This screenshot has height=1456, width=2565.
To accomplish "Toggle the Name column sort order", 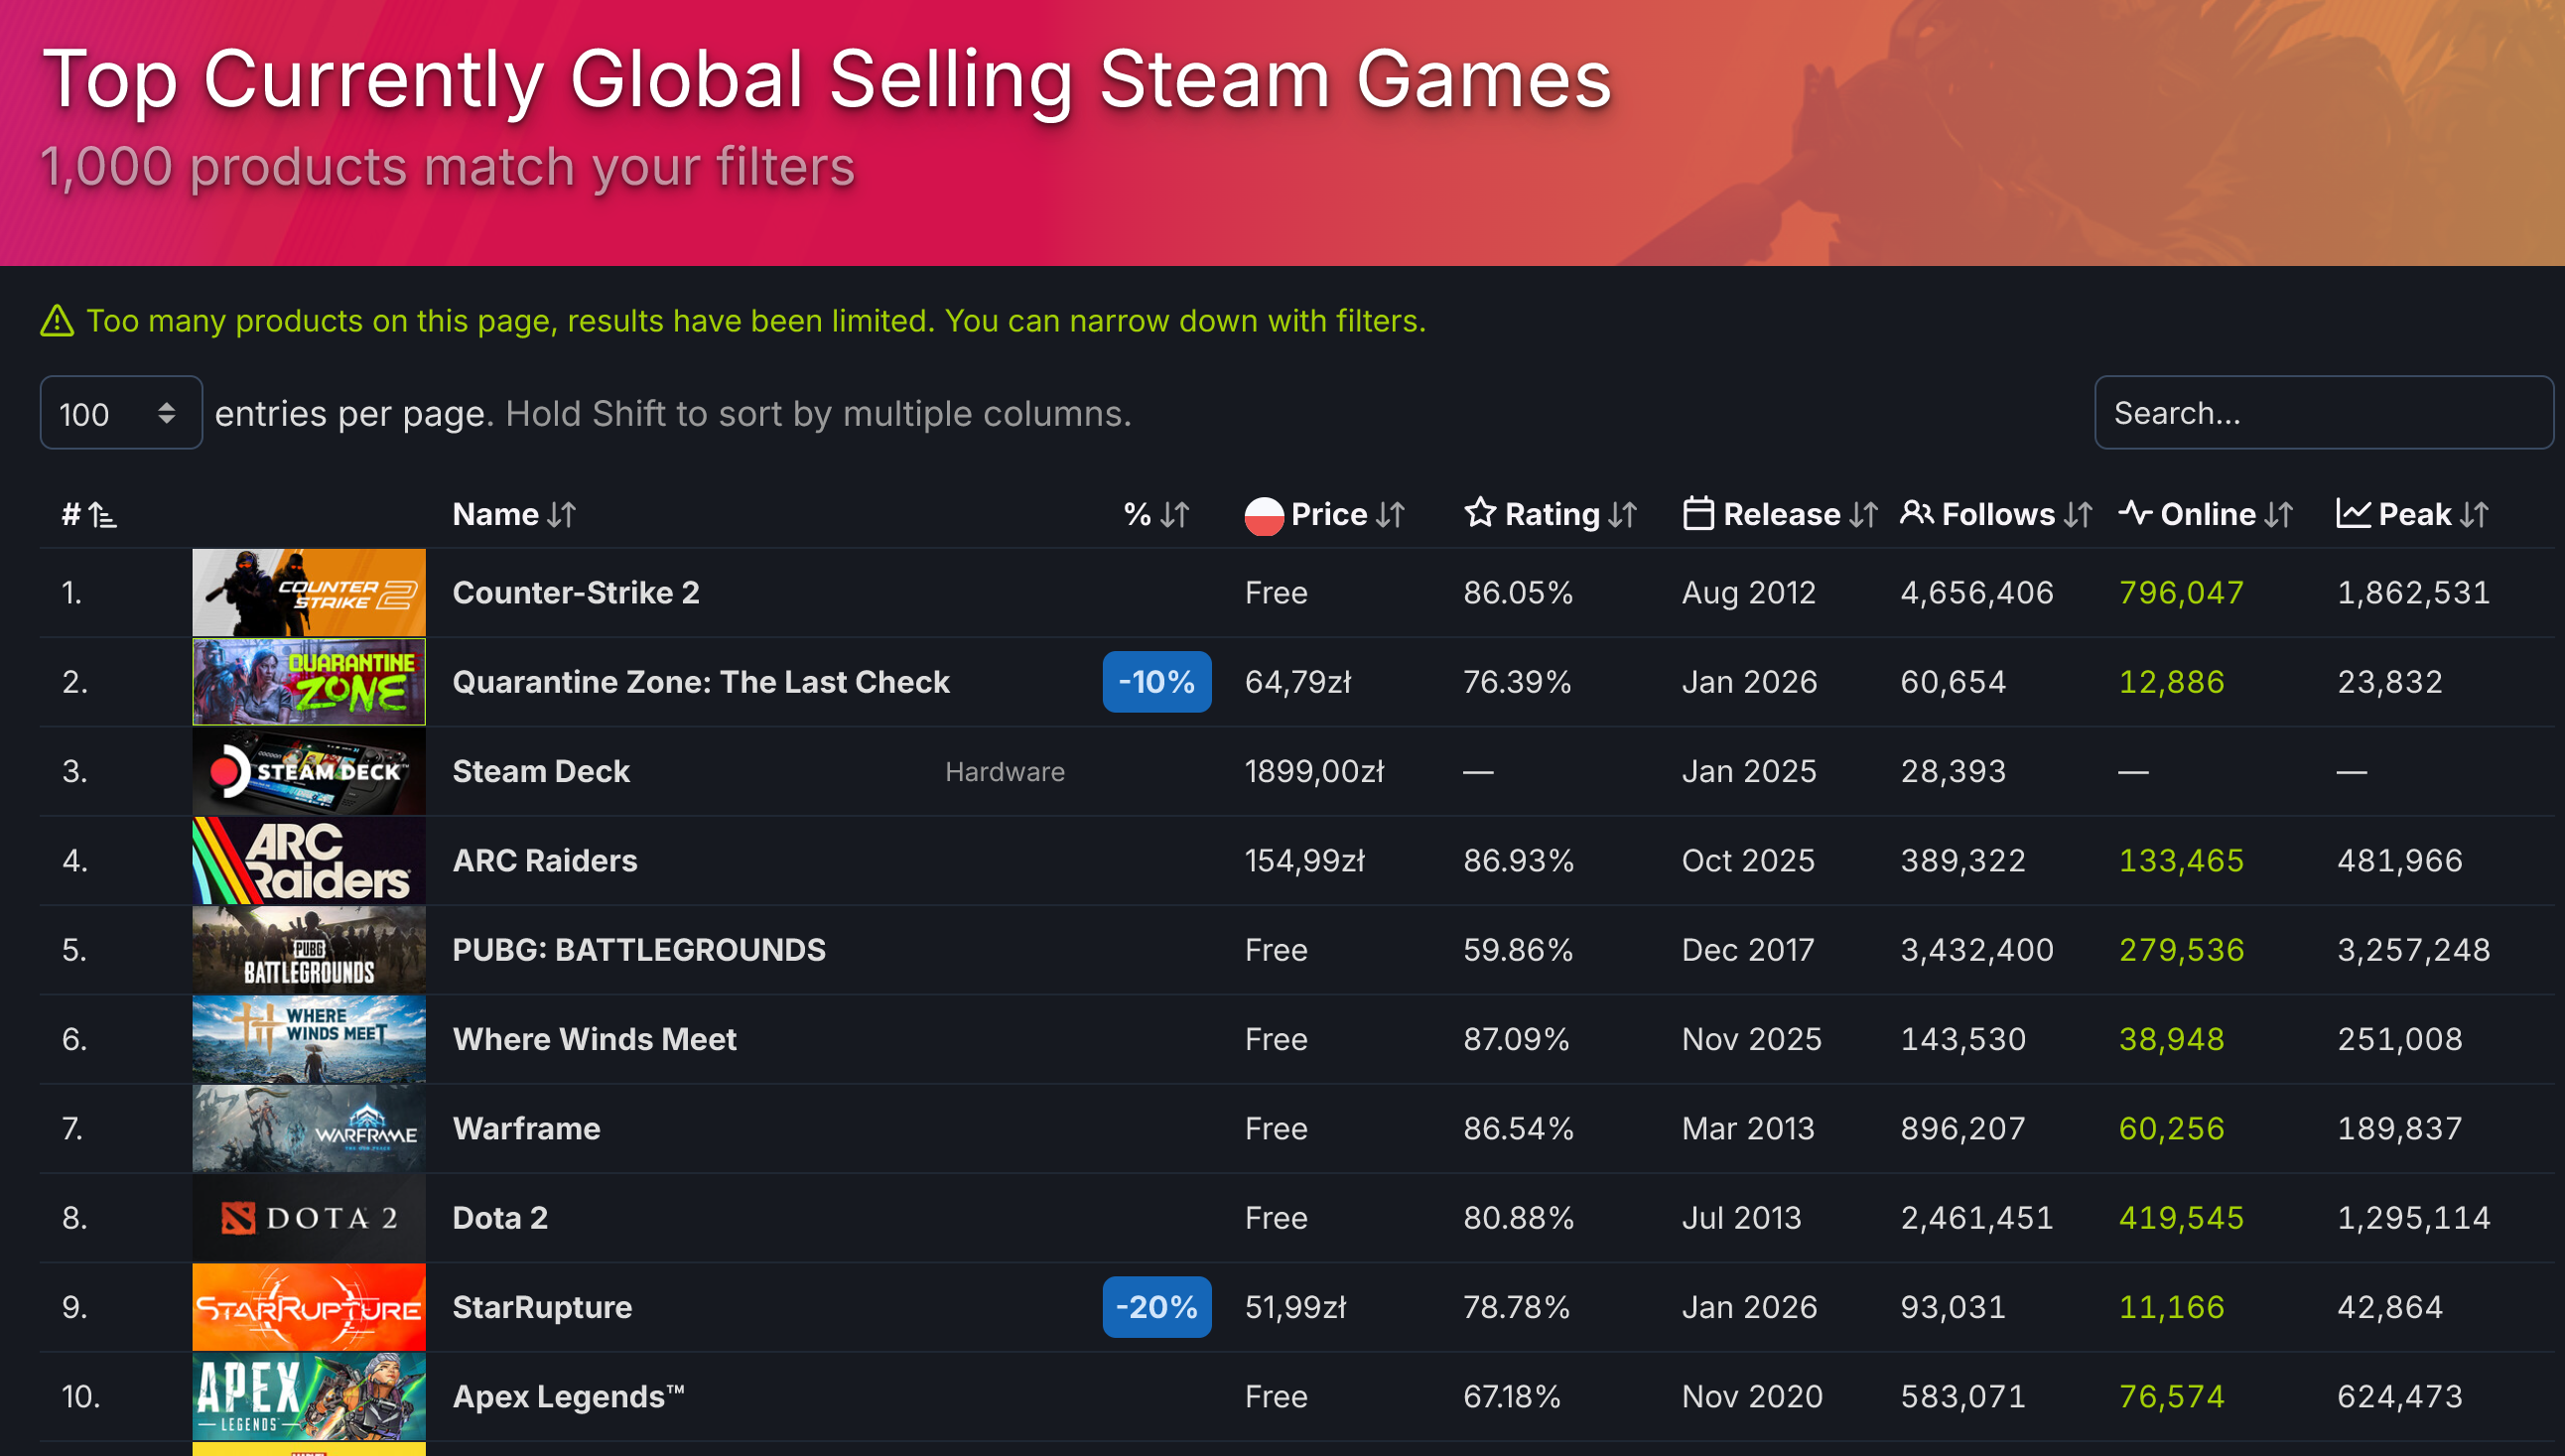I will tap(561, 514).
